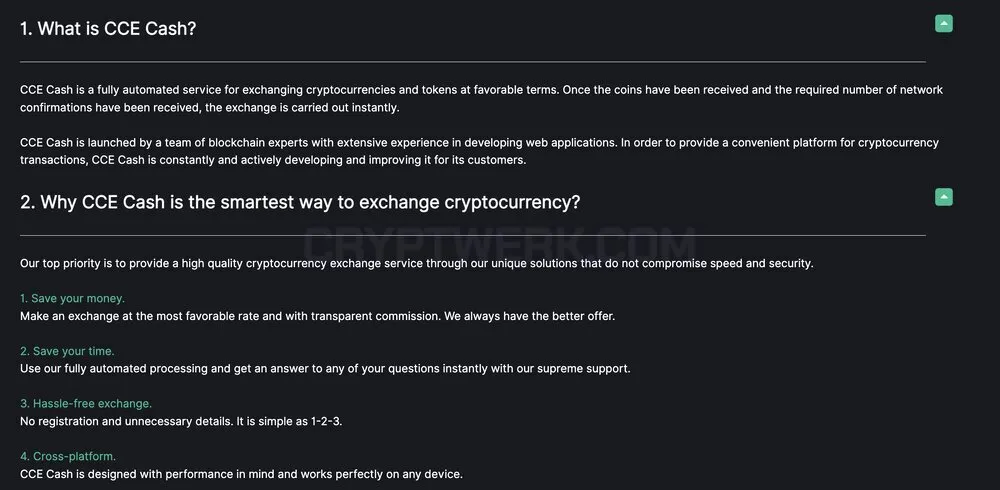Image resolution: width=1000 pixels, height=490 pixels.
Task: Click the '3. Hassle-free exchange.' green text
Action: (85, 404)
